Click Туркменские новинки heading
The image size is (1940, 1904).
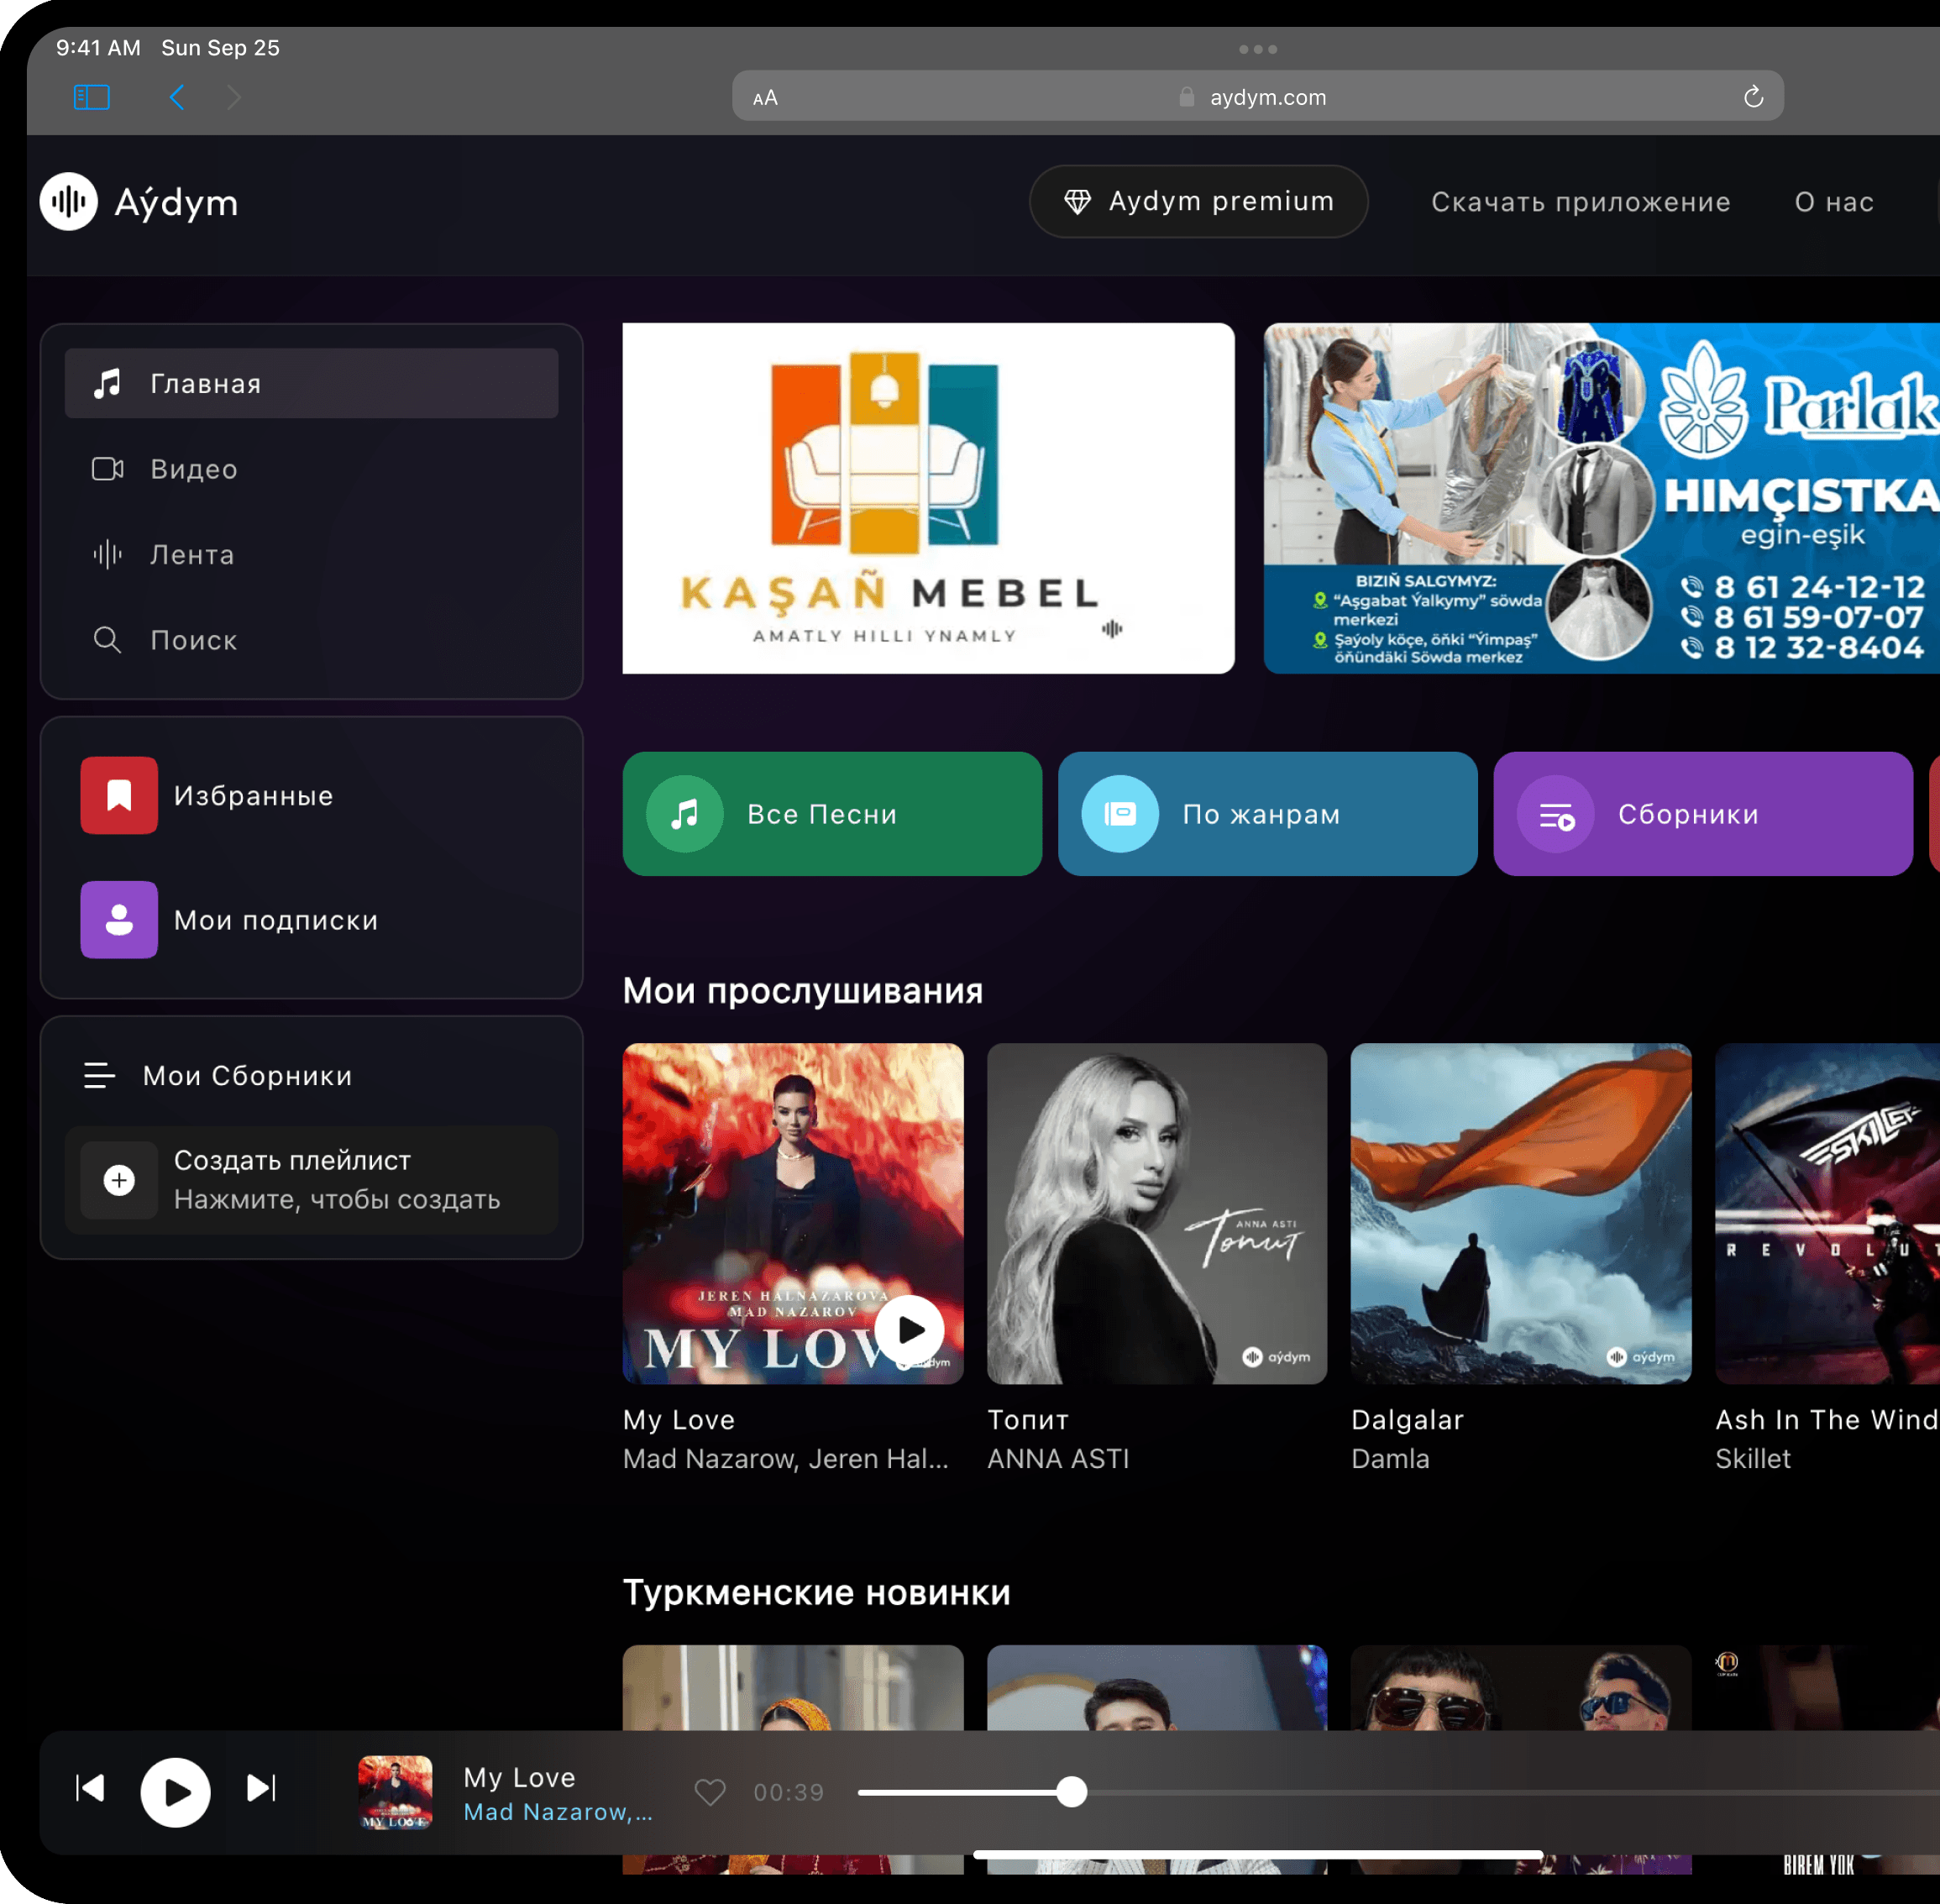(x=816, y=1593)
